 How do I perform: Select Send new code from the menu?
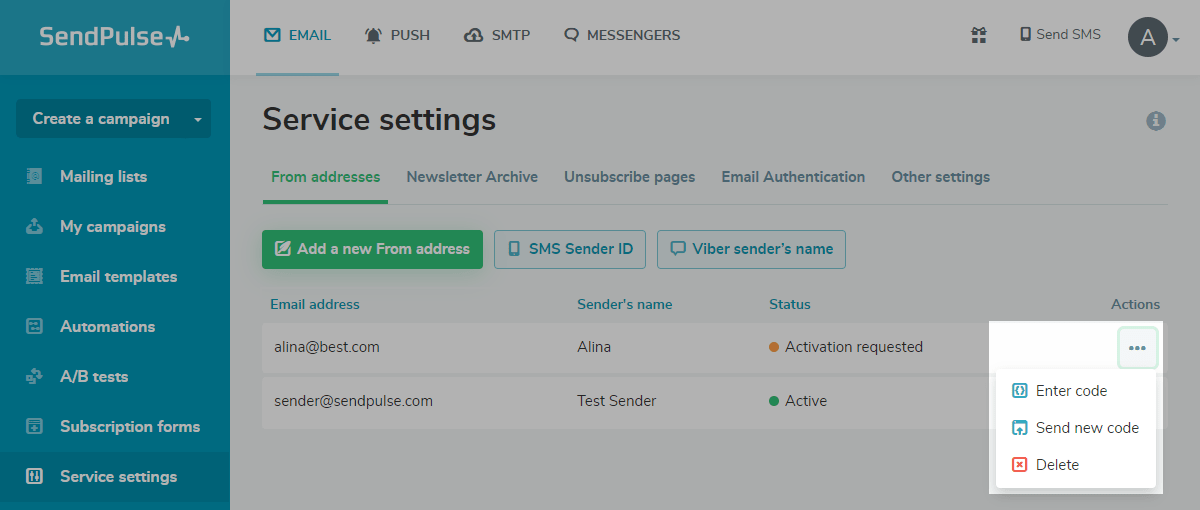click(x=1086, y=428)
